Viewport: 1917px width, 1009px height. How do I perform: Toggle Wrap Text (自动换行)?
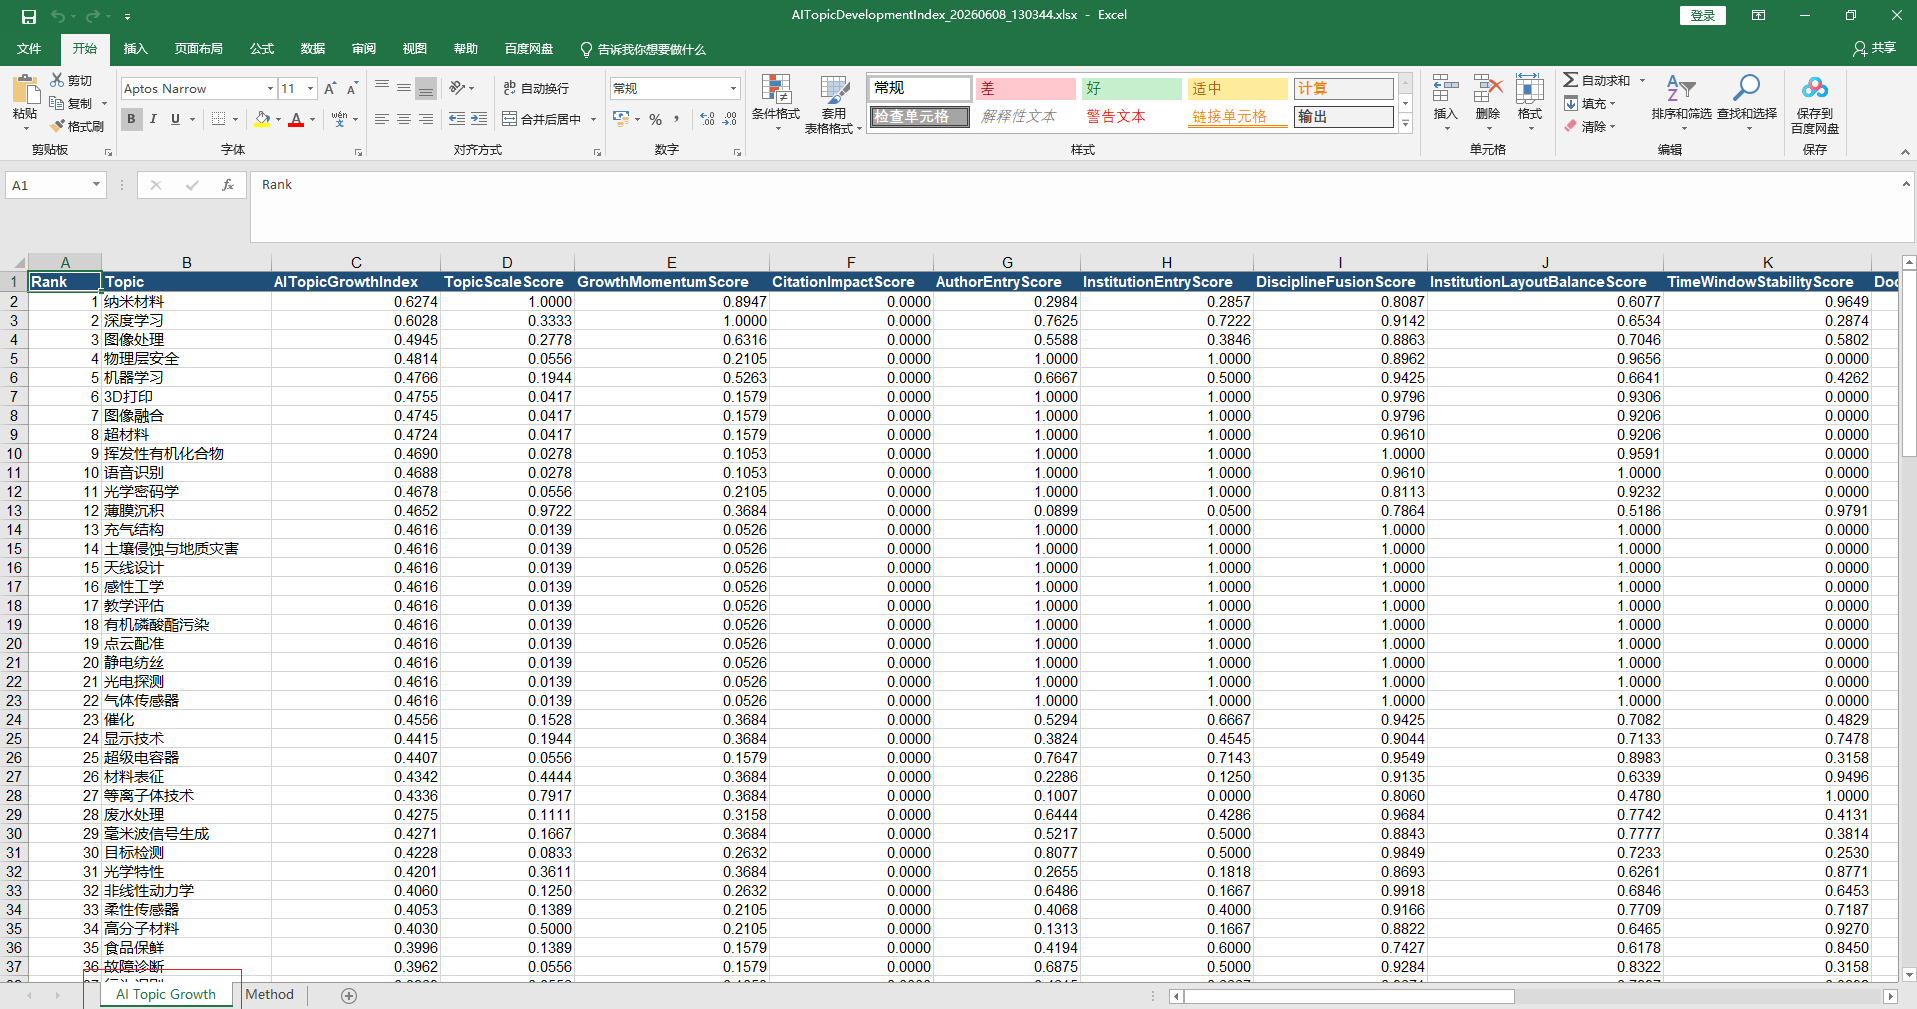[x=536, y=88]
